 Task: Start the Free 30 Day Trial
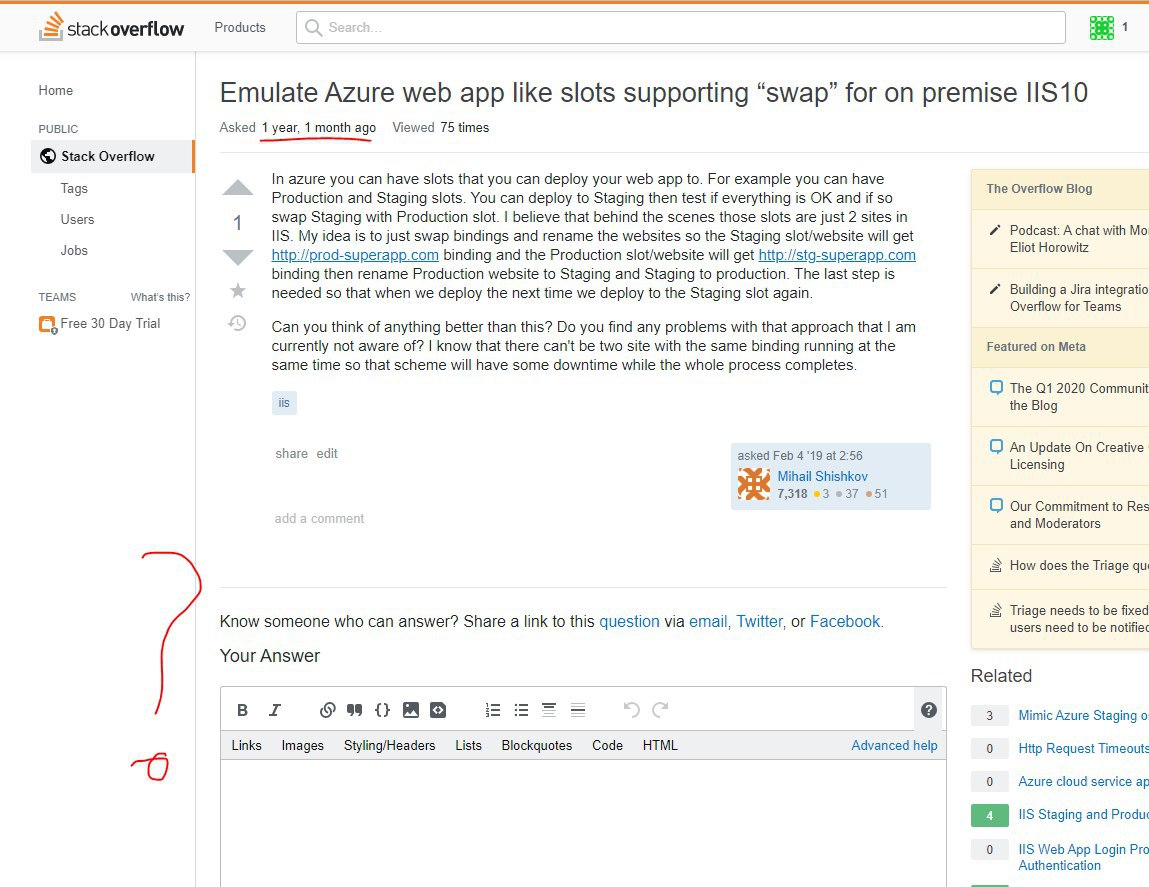[110, 323]
